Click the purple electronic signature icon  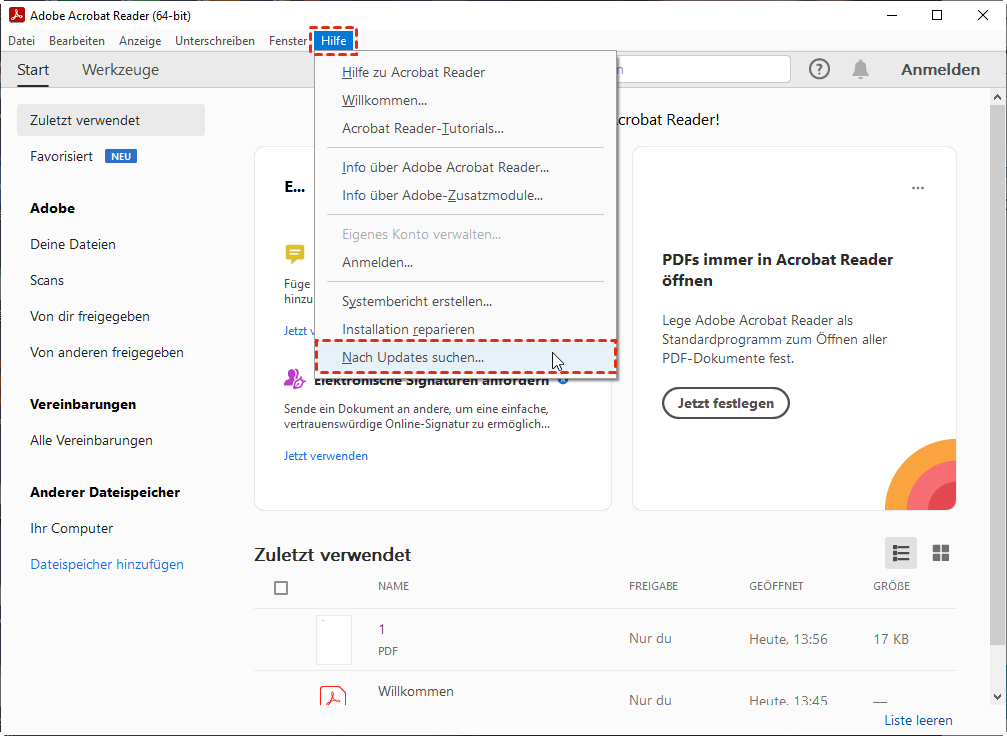294,379
